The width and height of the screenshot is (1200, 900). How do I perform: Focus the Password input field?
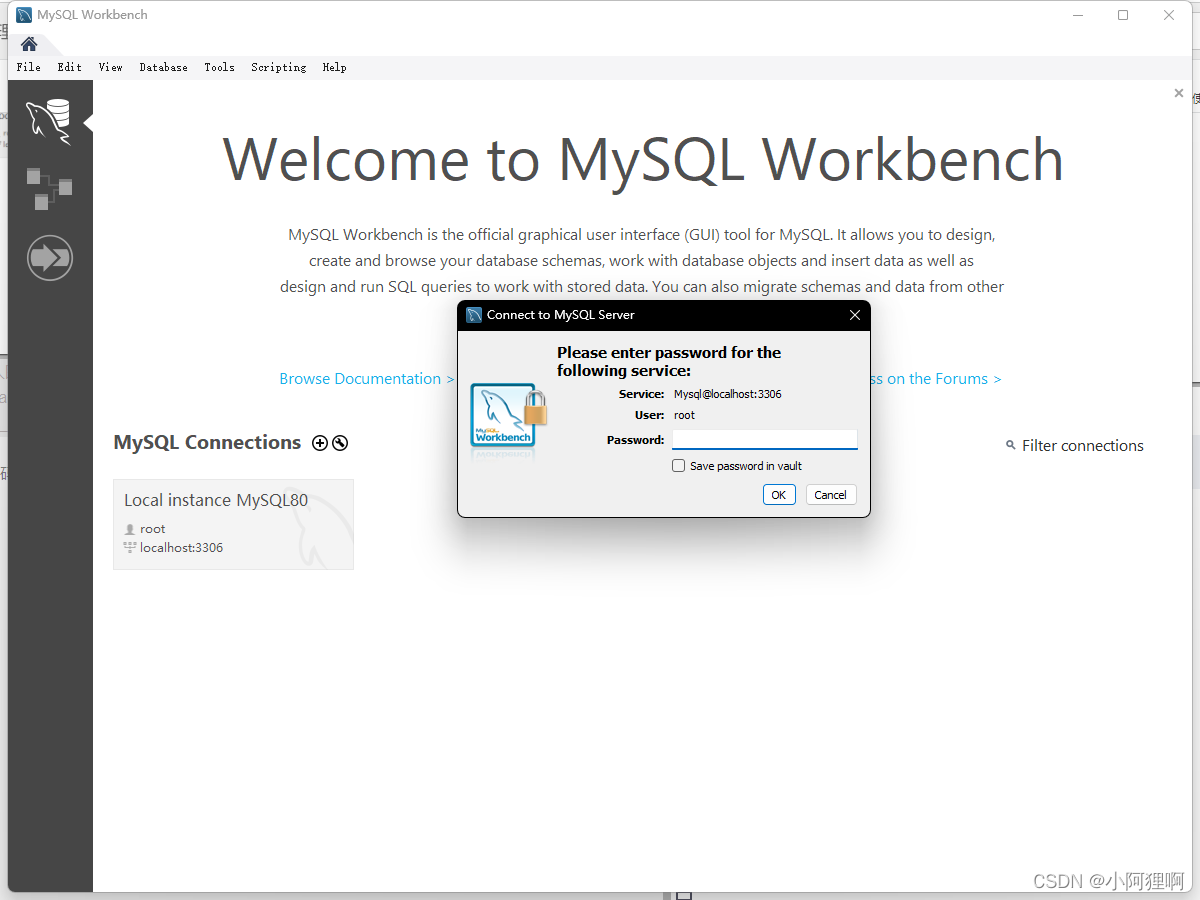pyautogui.click(x=765, y=440)
